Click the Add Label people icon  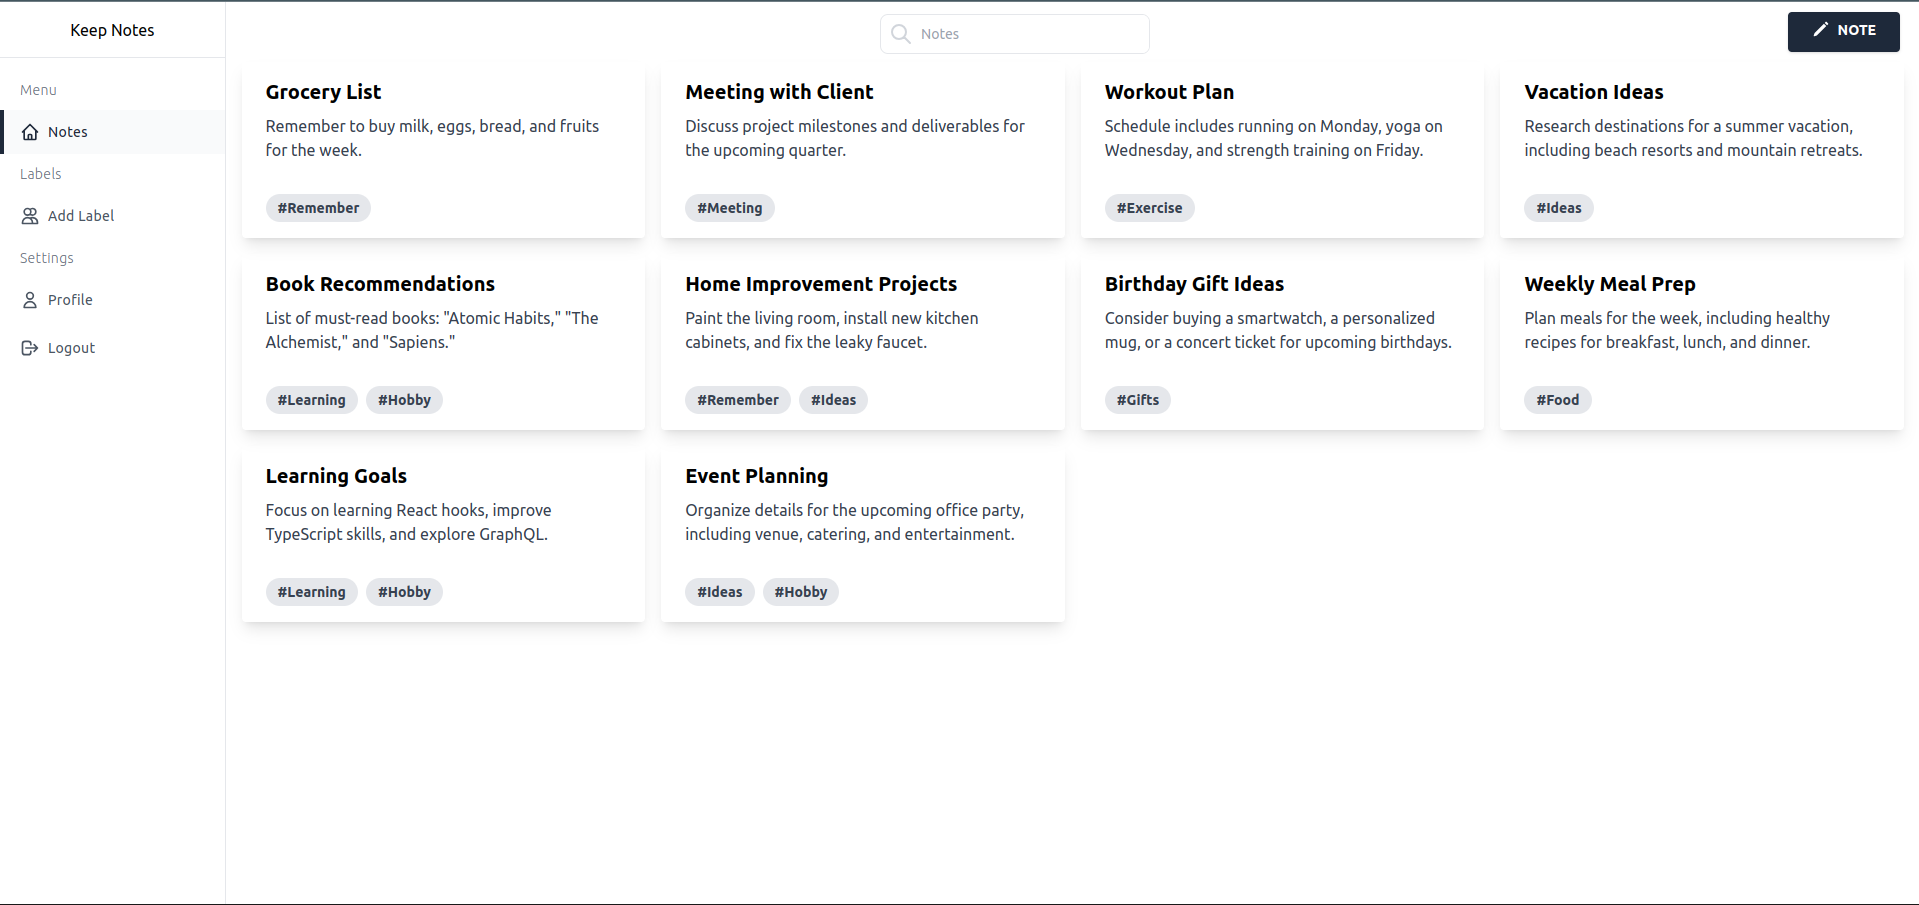click(28, 215)
